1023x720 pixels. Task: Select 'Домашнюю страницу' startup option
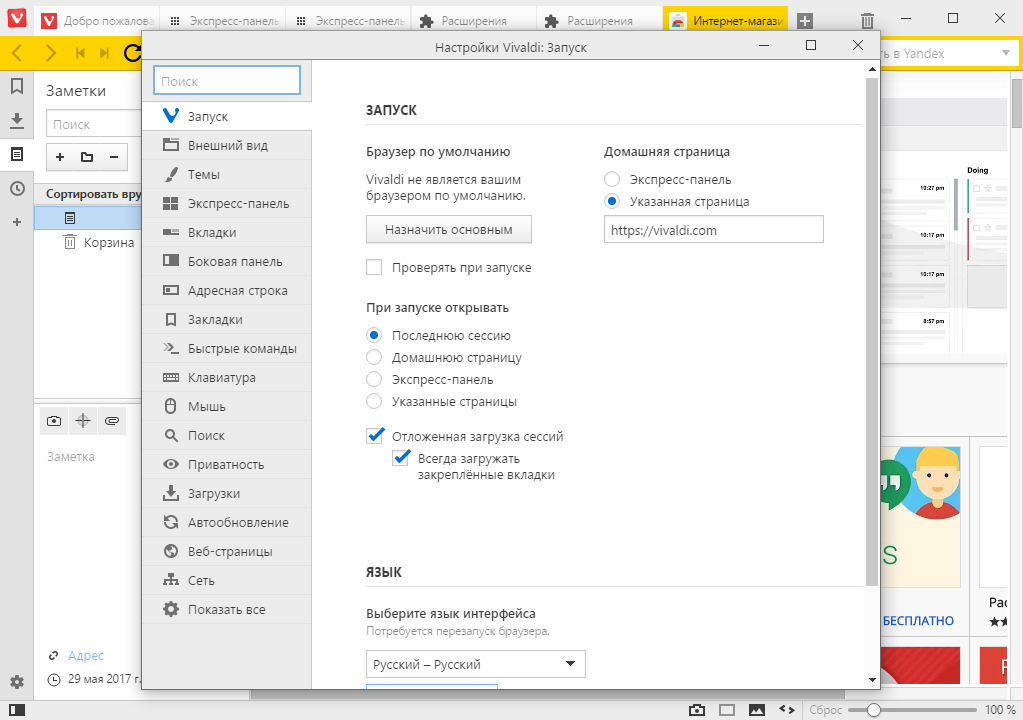pos(375,357)
